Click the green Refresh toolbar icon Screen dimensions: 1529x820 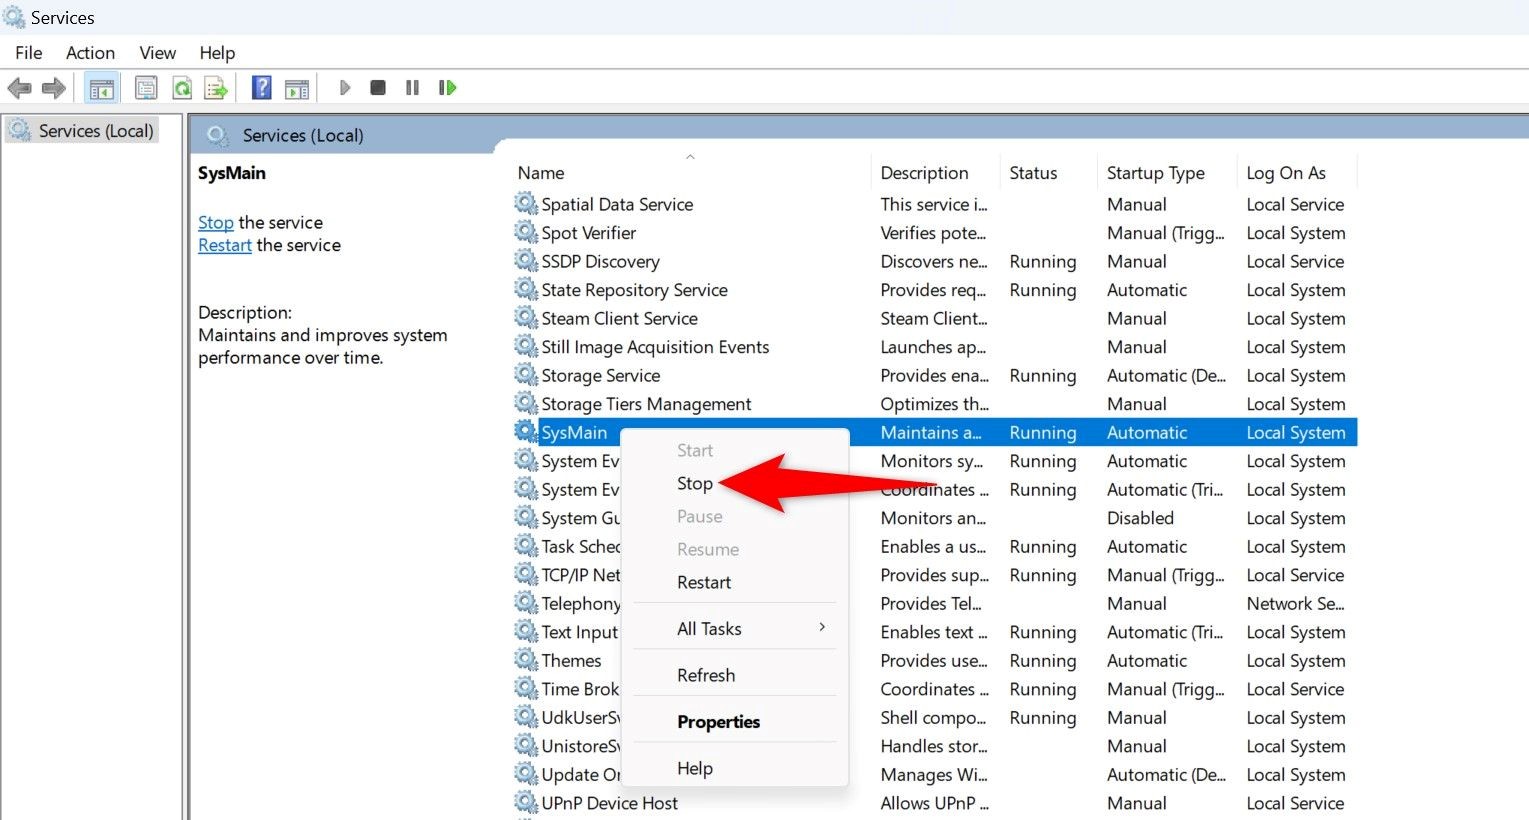tap(182, 88)
